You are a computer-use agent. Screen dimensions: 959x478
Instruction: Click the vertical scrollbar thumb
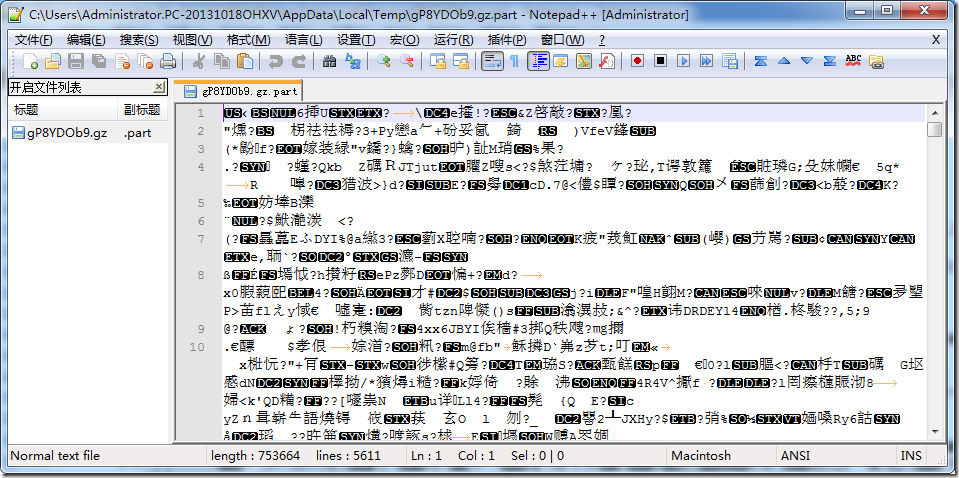[x=934, y=130]
